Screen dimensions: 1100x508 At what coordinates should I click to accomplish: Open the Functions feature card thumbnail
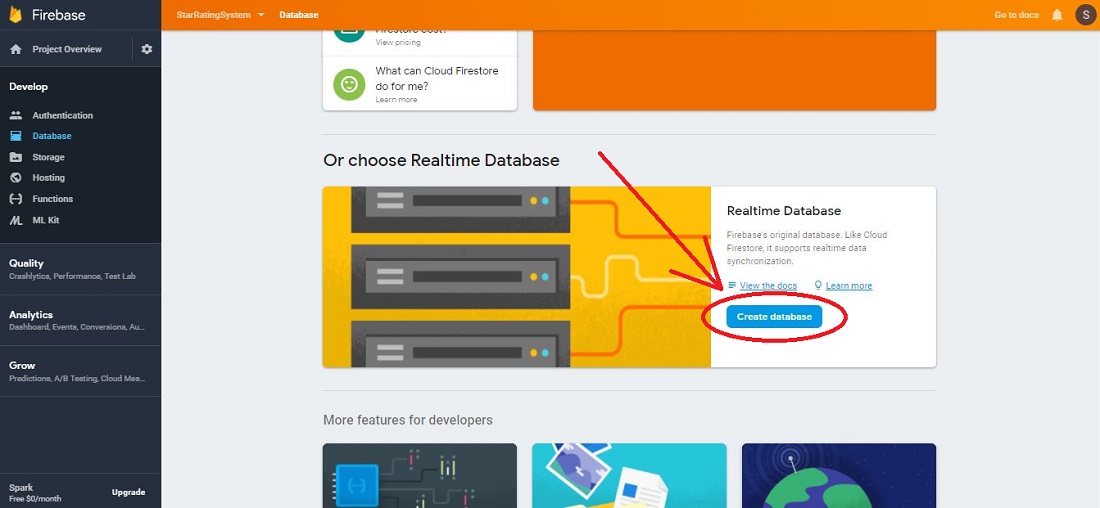coord(420,475)
